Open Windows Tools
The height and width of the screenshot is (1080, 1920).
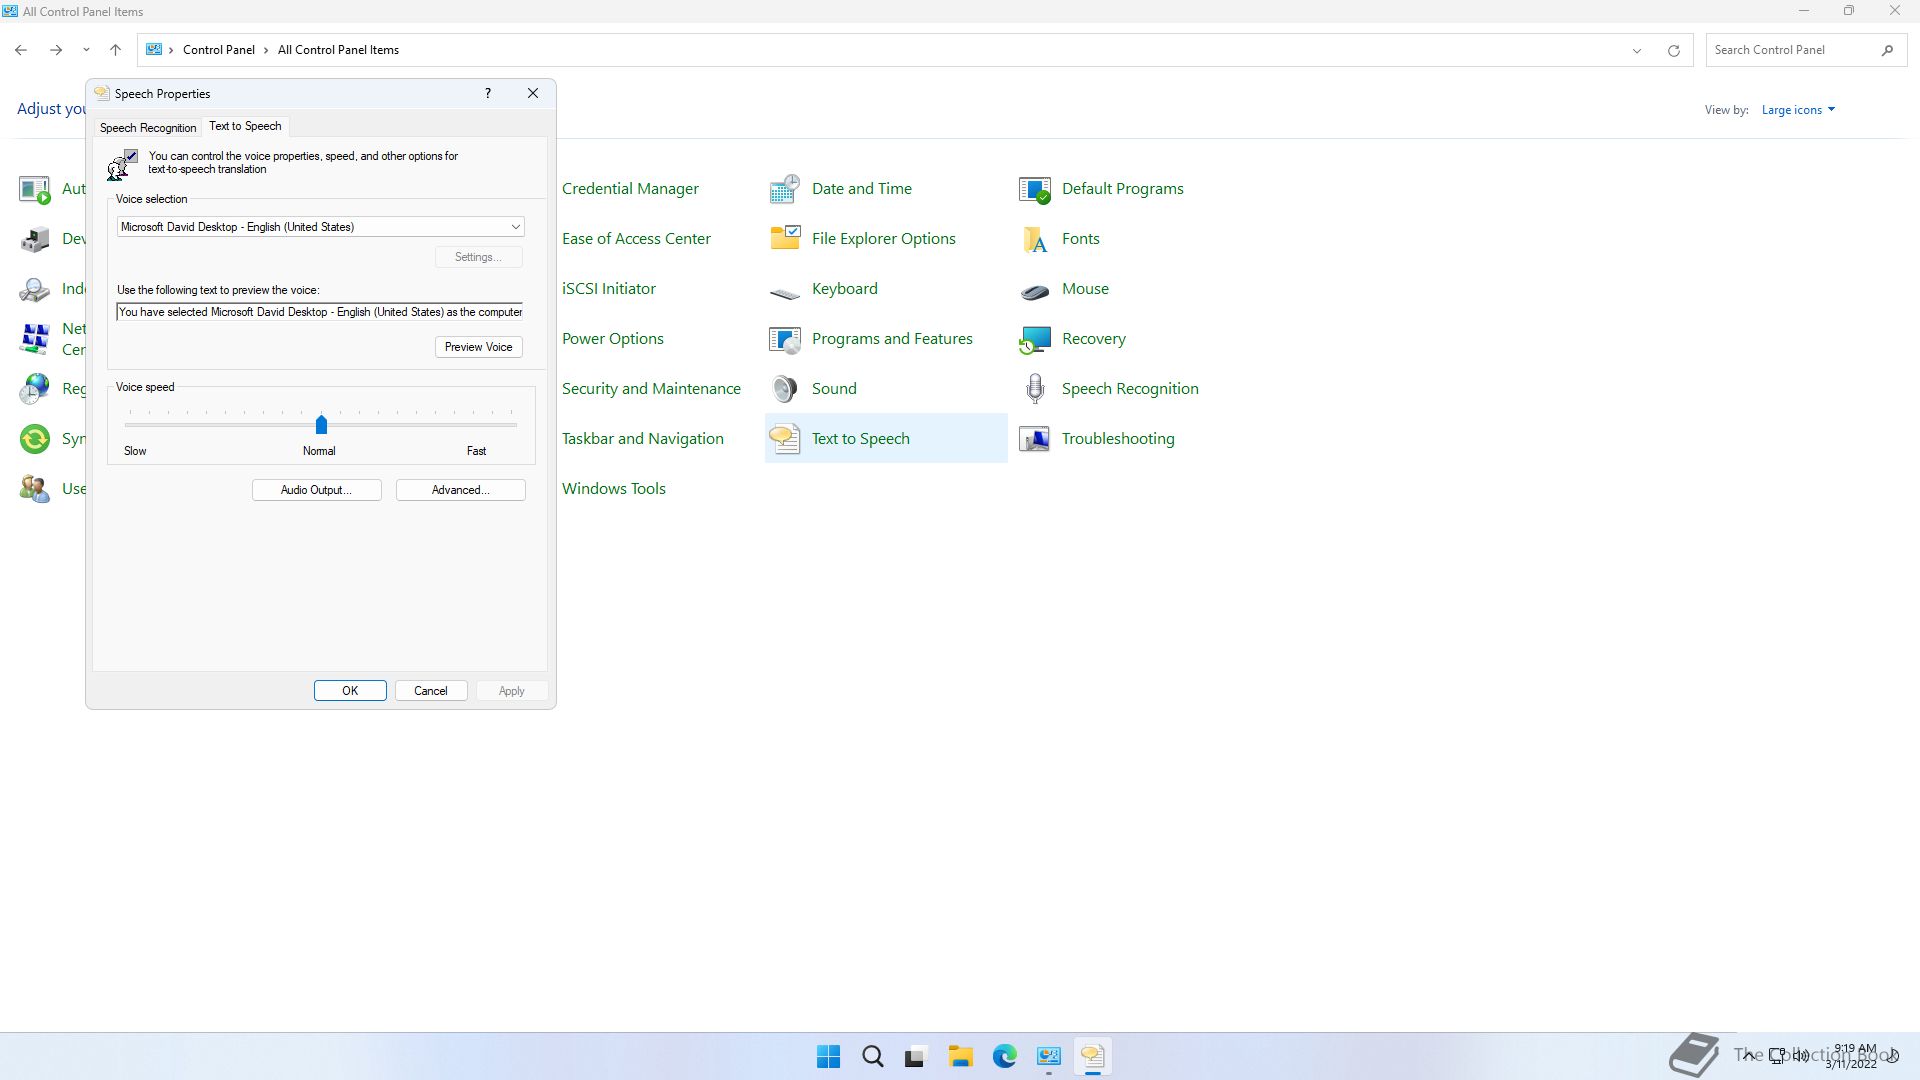613,488
